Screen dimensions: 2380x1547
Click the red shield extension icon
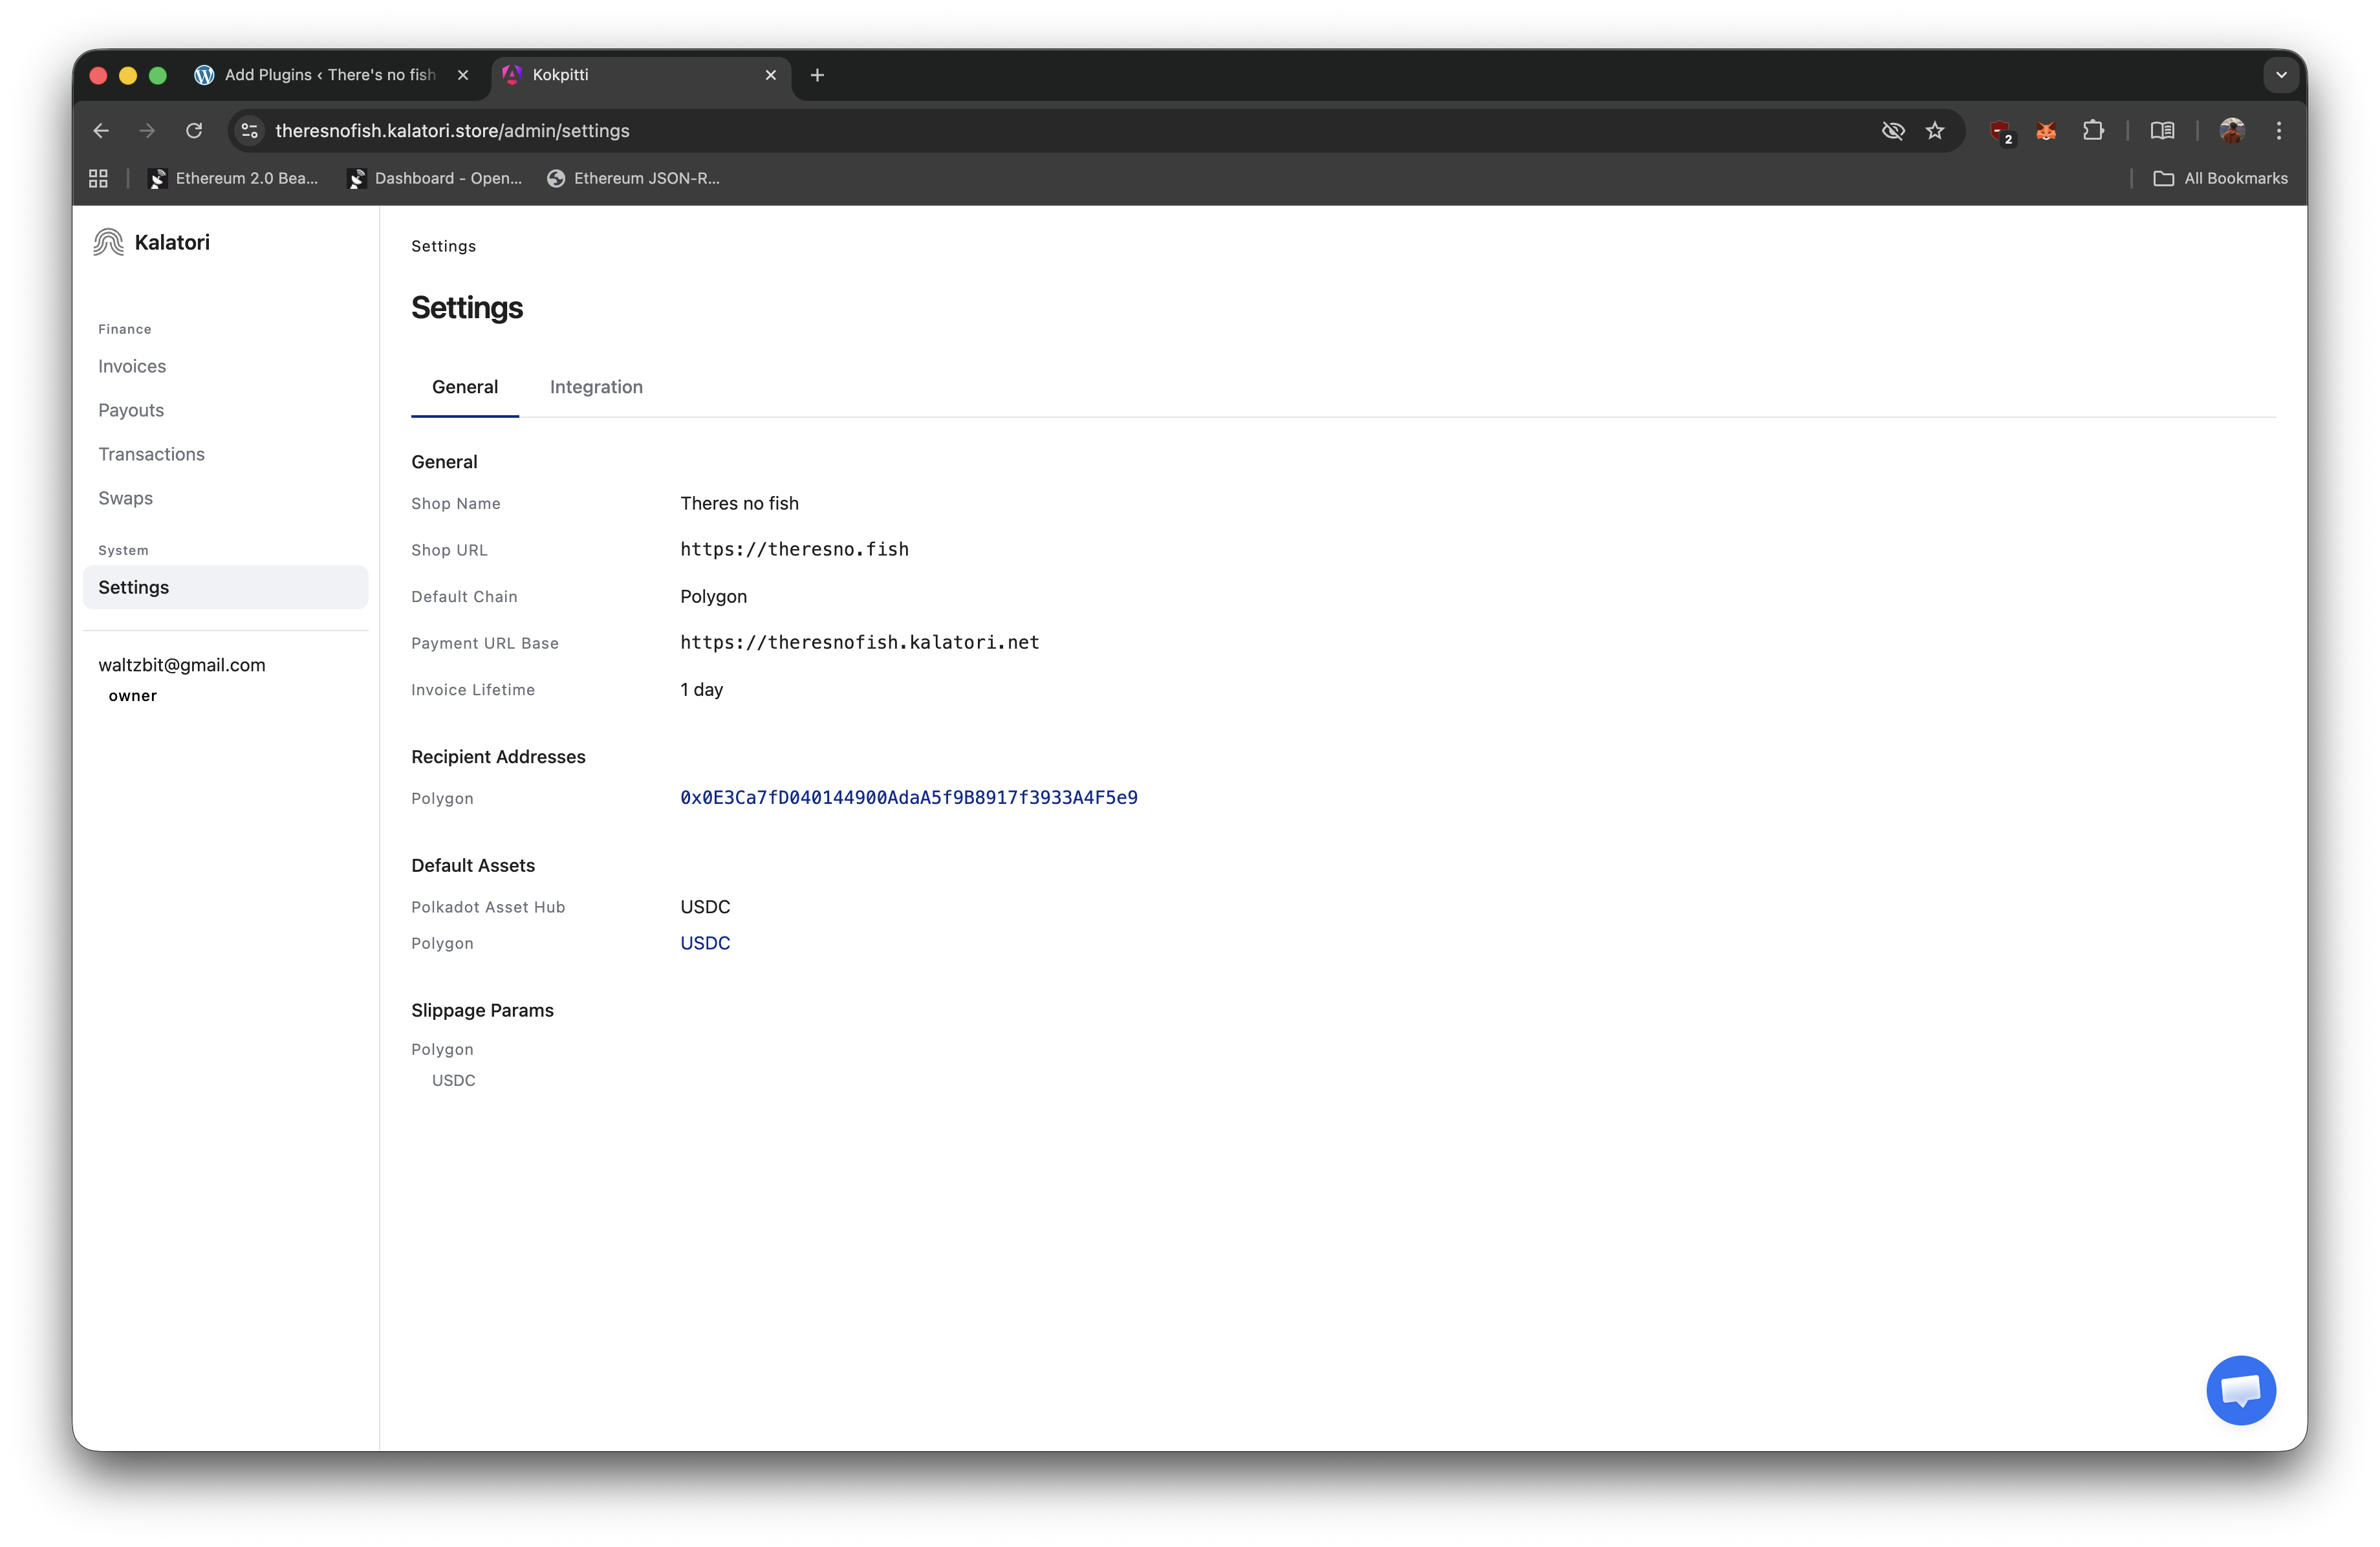2000,131
